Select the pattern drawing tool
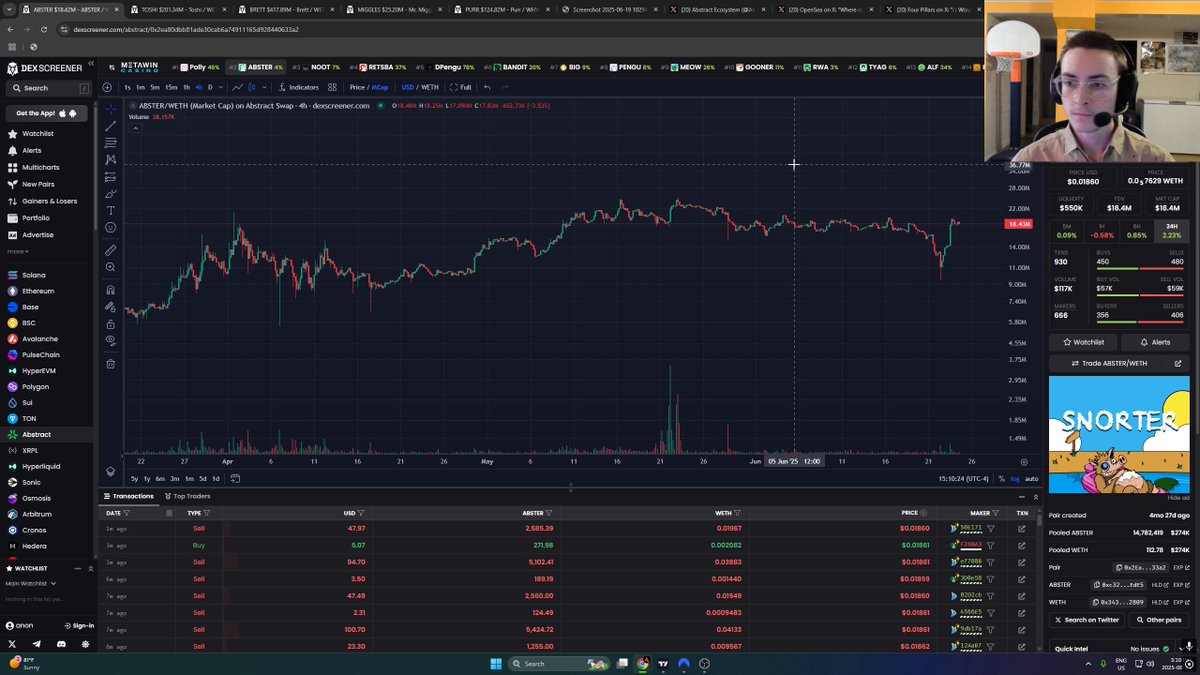This screenshot has height=675, width=1200. pyautogui.click(x=110, y=159)
